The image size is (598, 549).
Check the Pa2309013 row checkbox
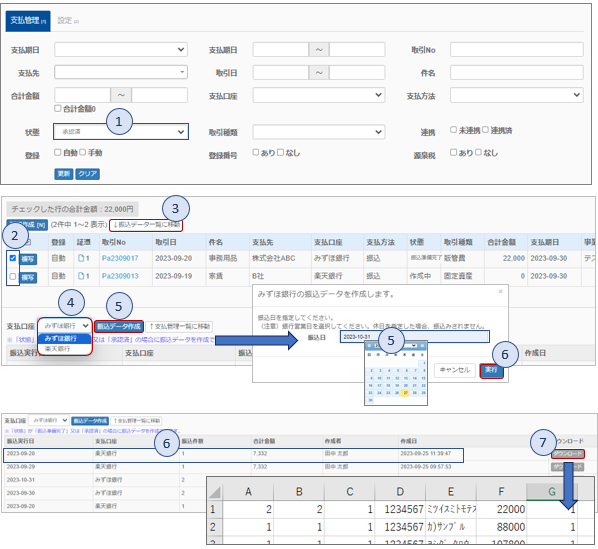click(13, 276)
